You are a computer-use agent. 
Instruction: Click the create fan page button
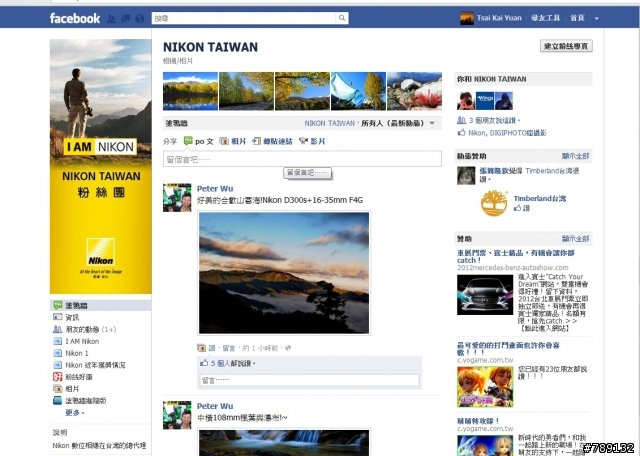click(x=566, y=46)
